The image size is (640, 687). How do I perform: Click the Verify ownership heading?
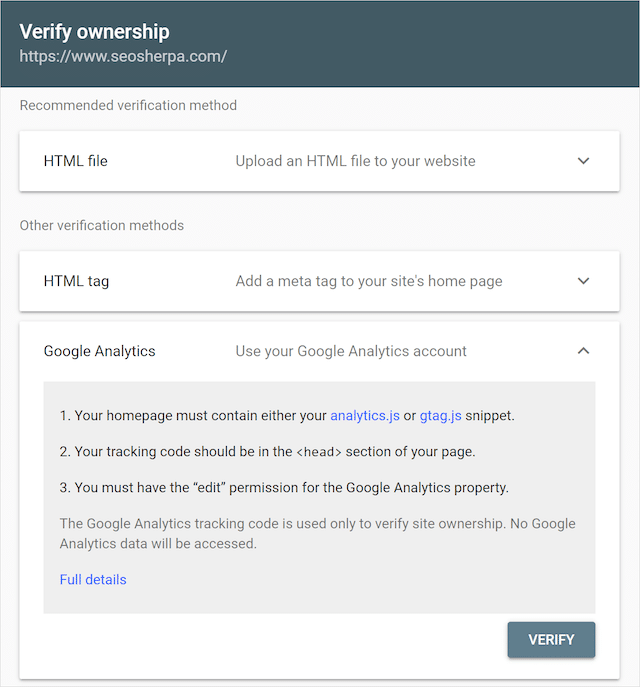[94, 32]
